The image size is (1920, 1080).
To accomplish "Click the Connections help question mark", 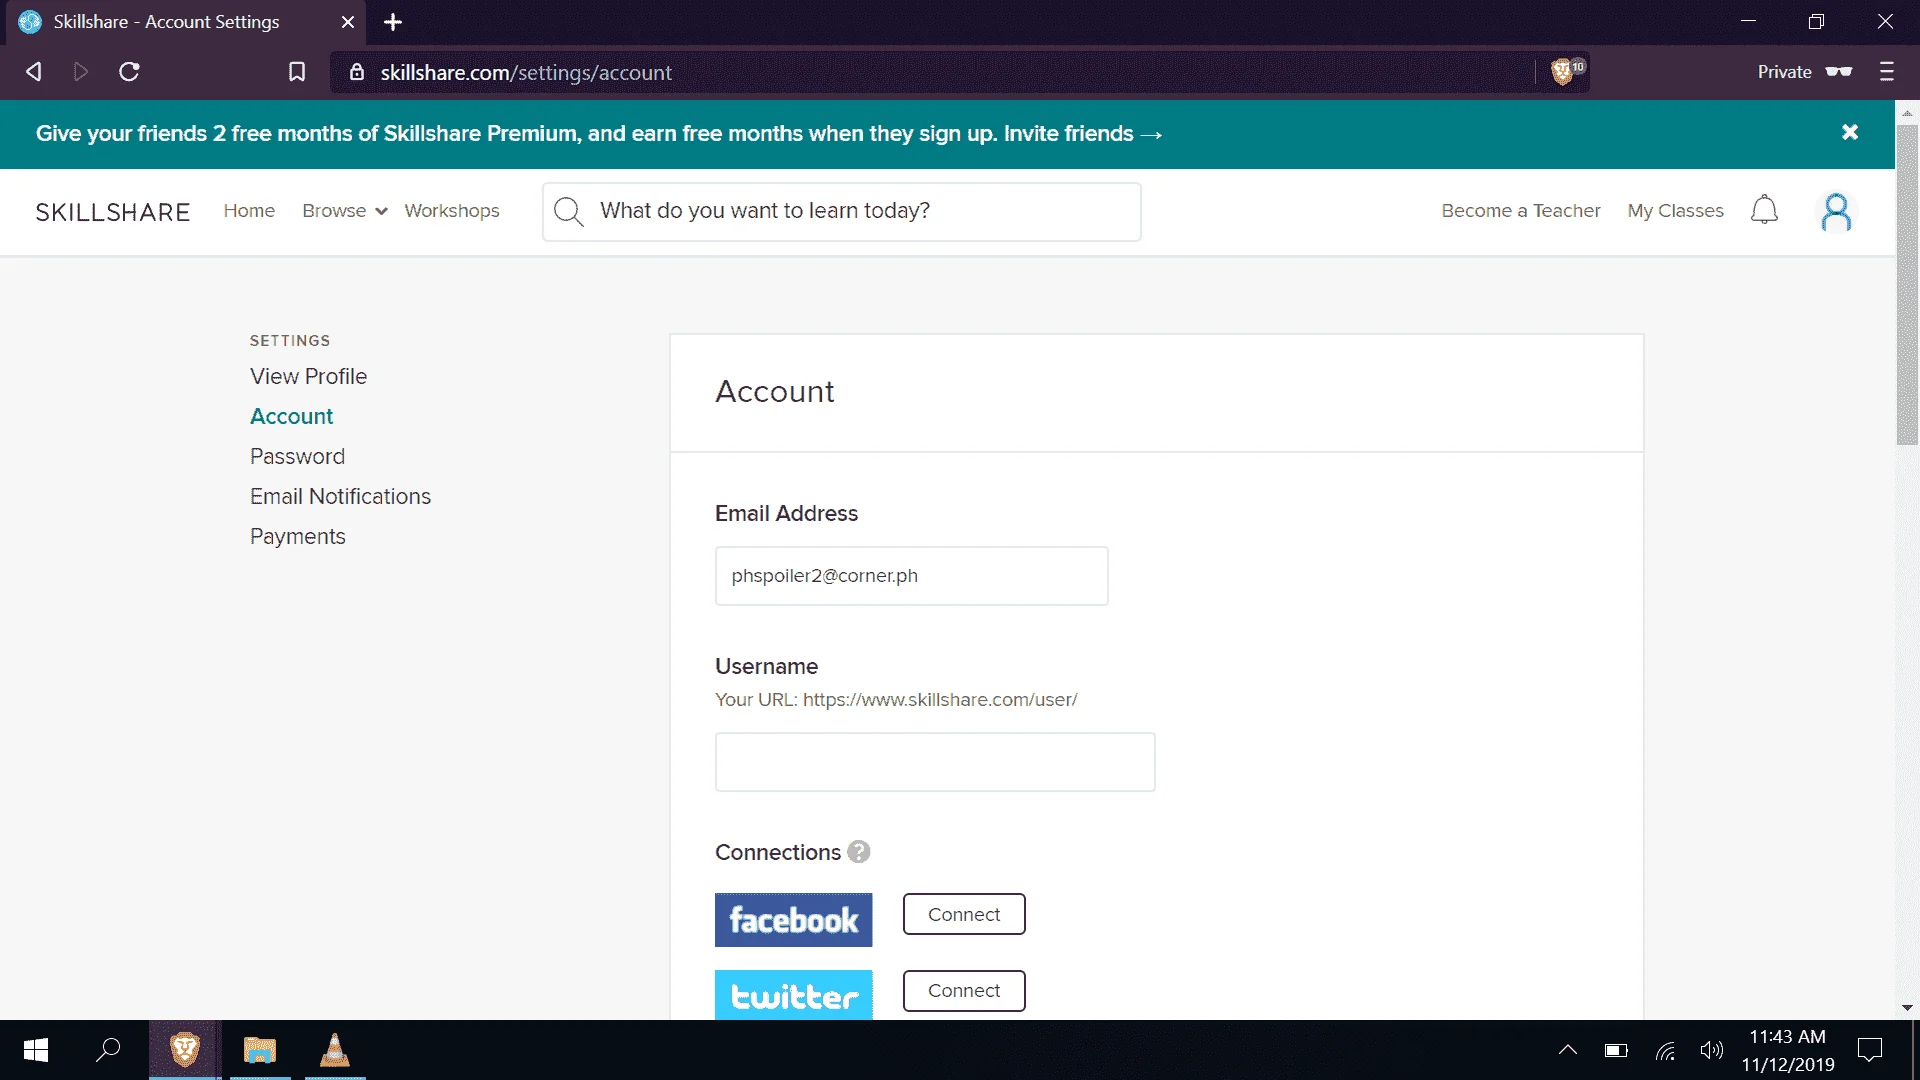I will (859, 852).
